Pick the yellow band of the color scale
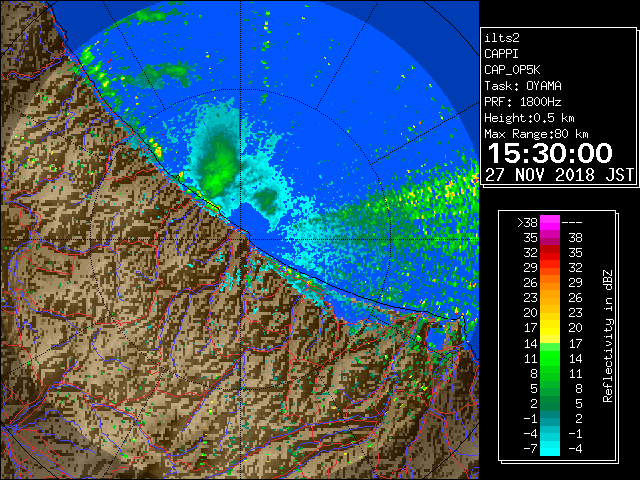Viewport: 640px width, 480px height. pyautogui.click(x=550, y=328)
